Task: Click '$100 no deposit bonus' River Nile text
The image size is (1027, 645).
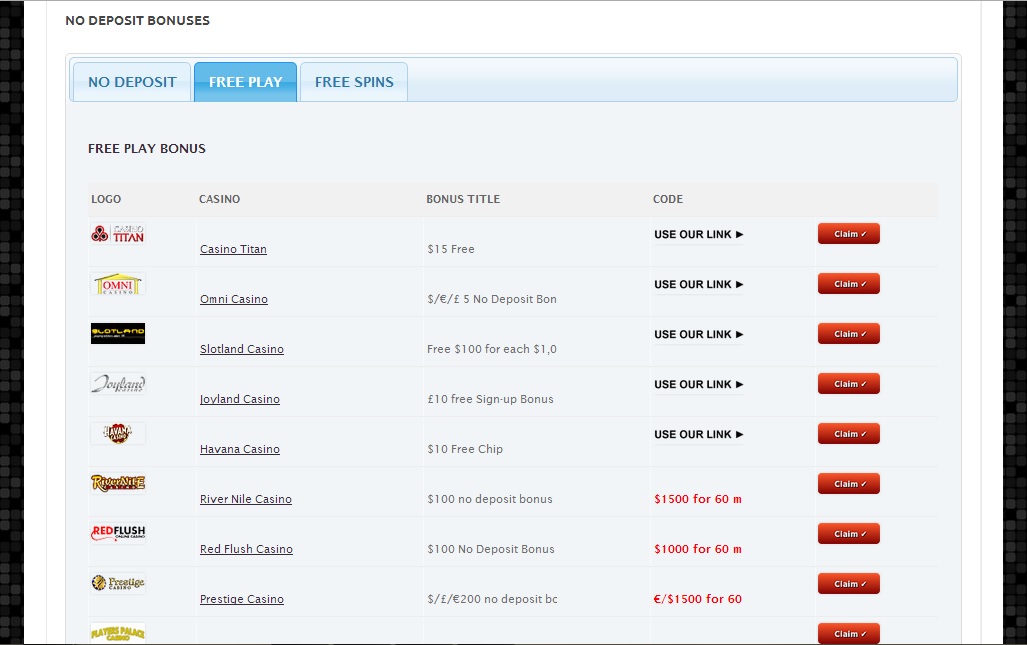Action: tap(490, 499)
